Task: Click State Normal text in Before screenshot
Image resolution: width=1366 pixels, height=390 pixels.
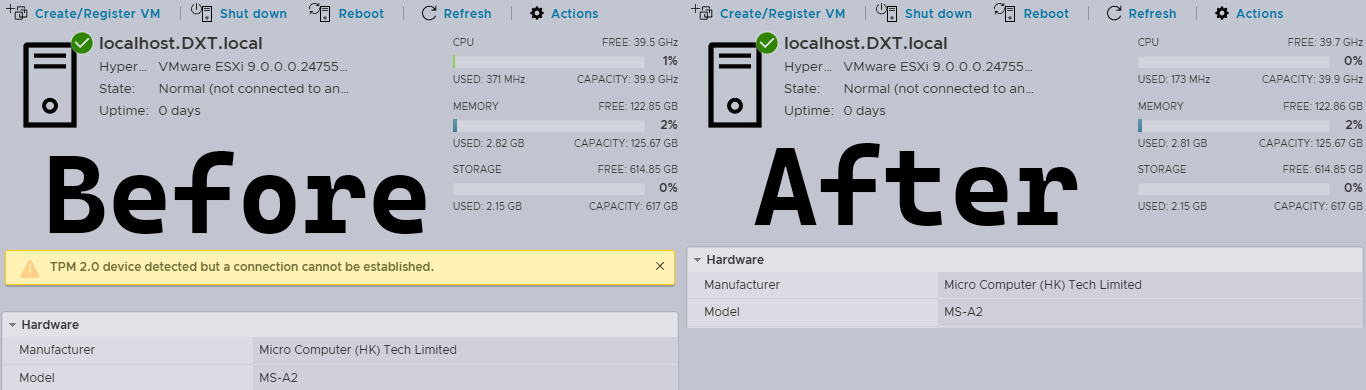Action: pyautogui.click(x=253, y=89)
